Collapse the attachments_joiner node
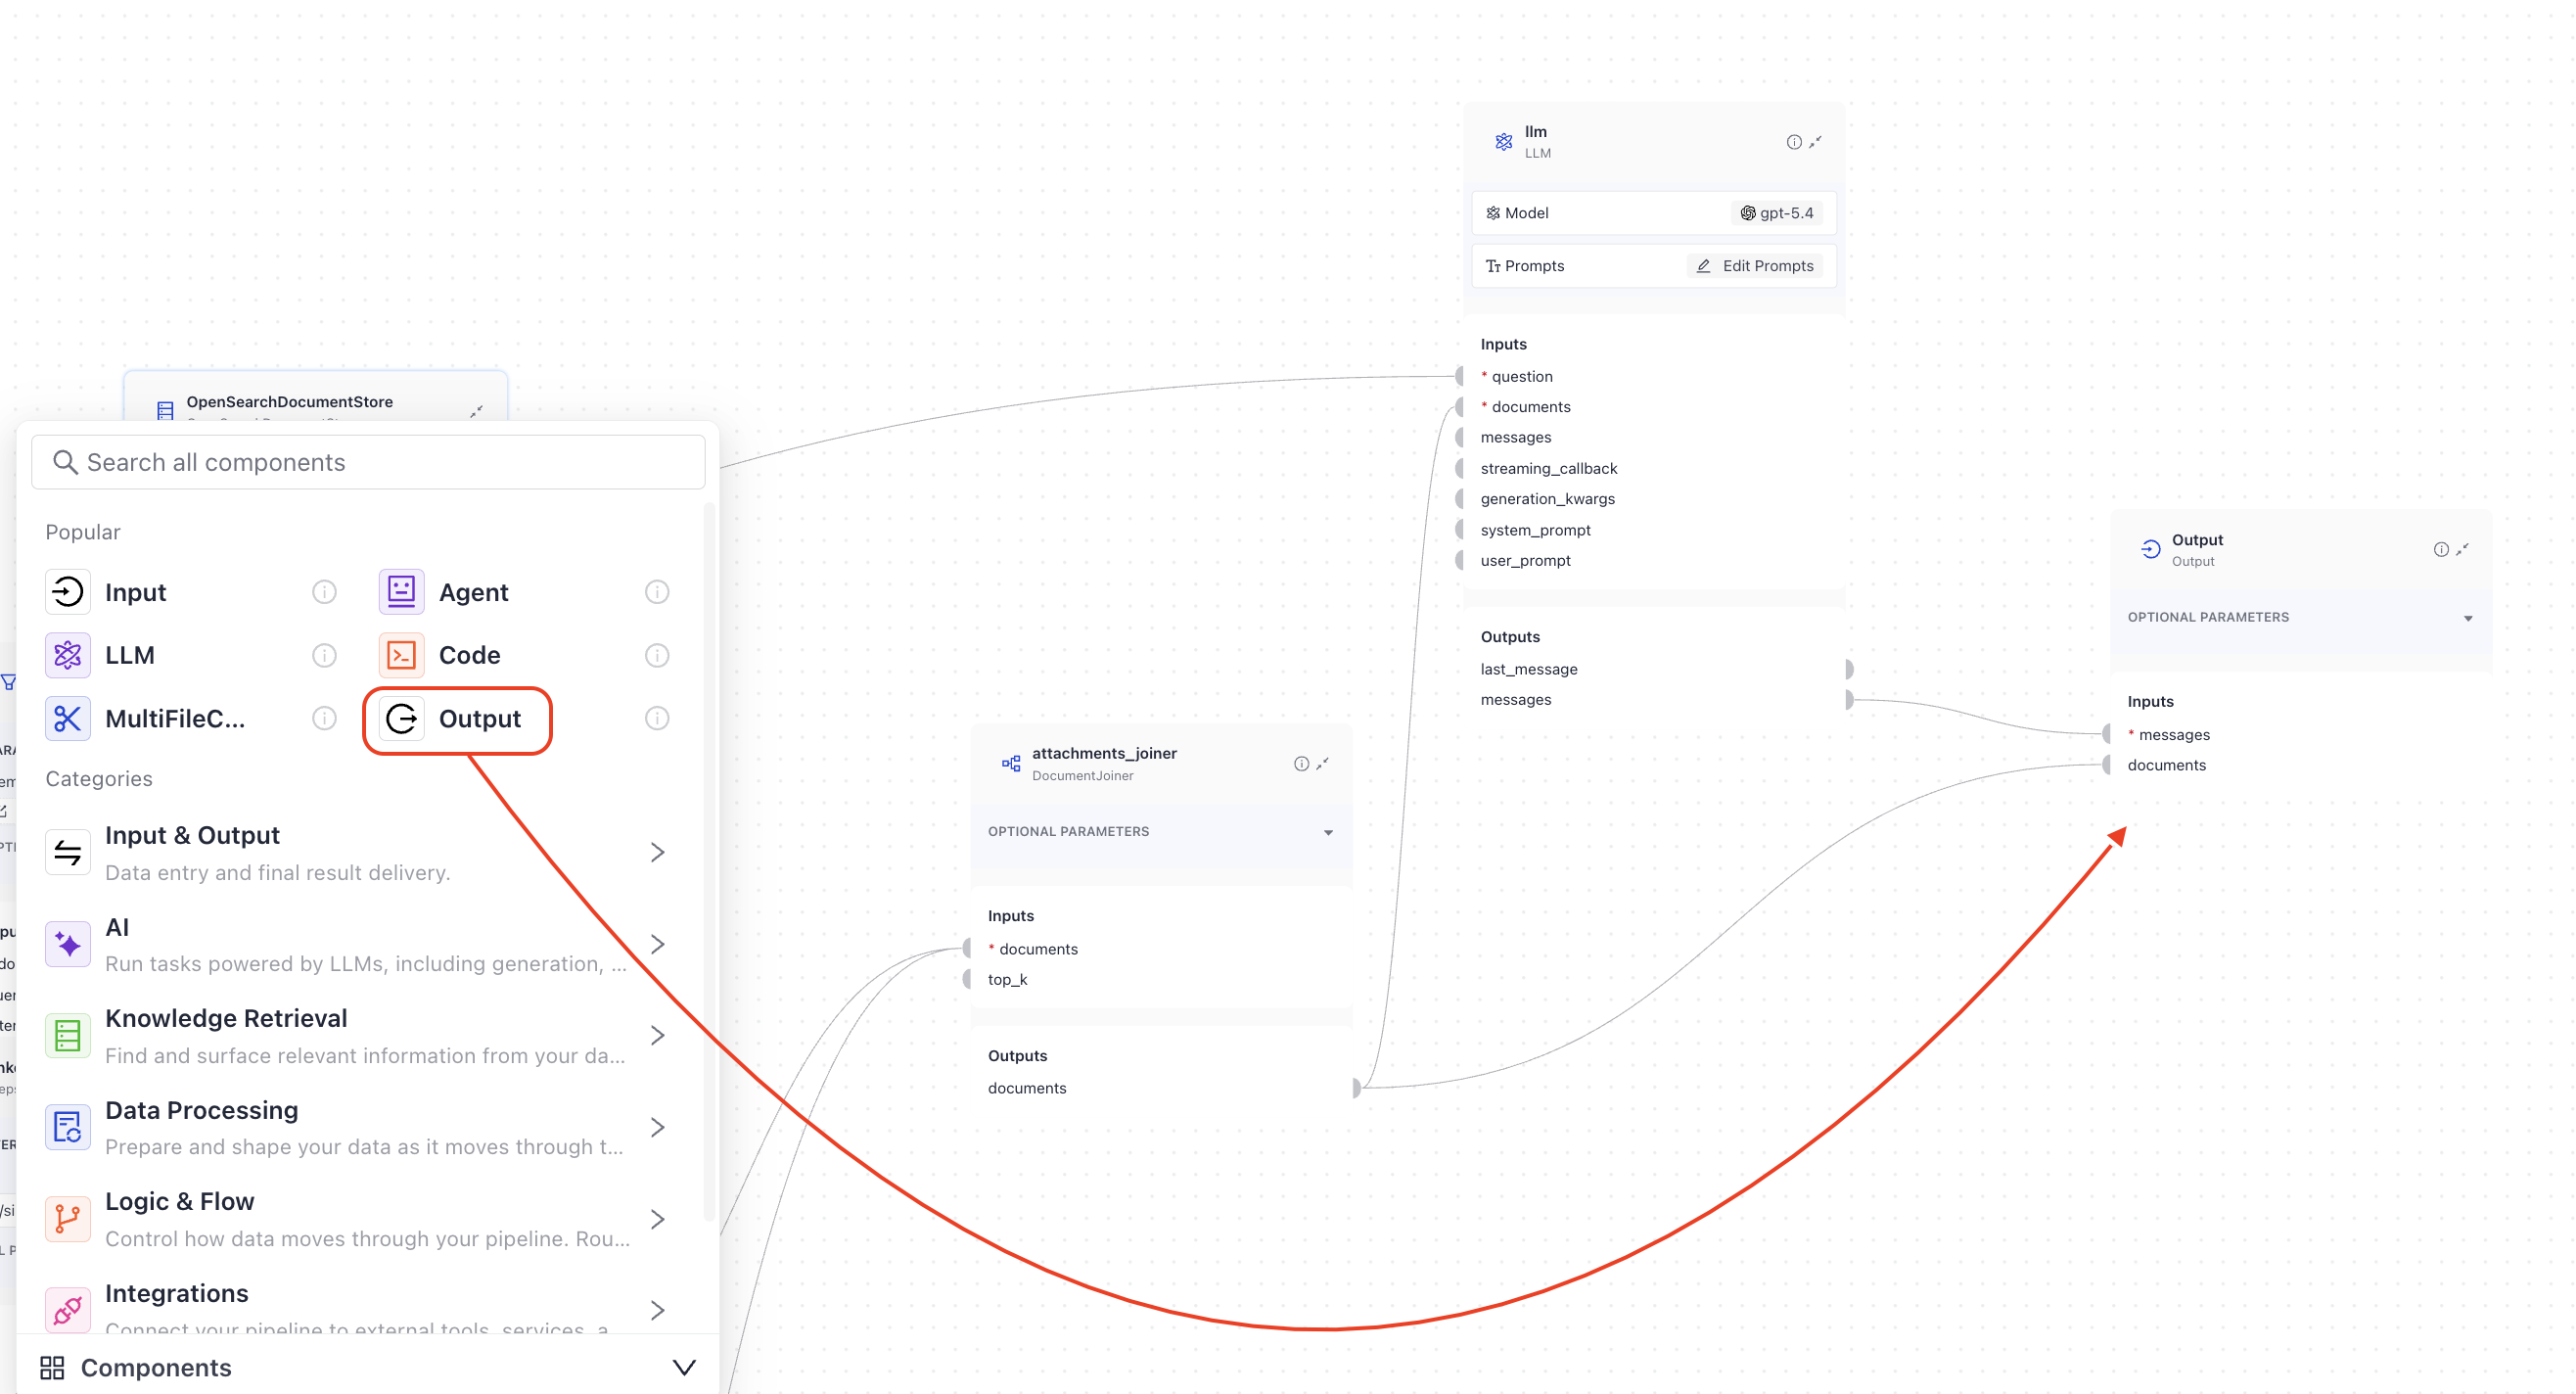 [1323, 763]
